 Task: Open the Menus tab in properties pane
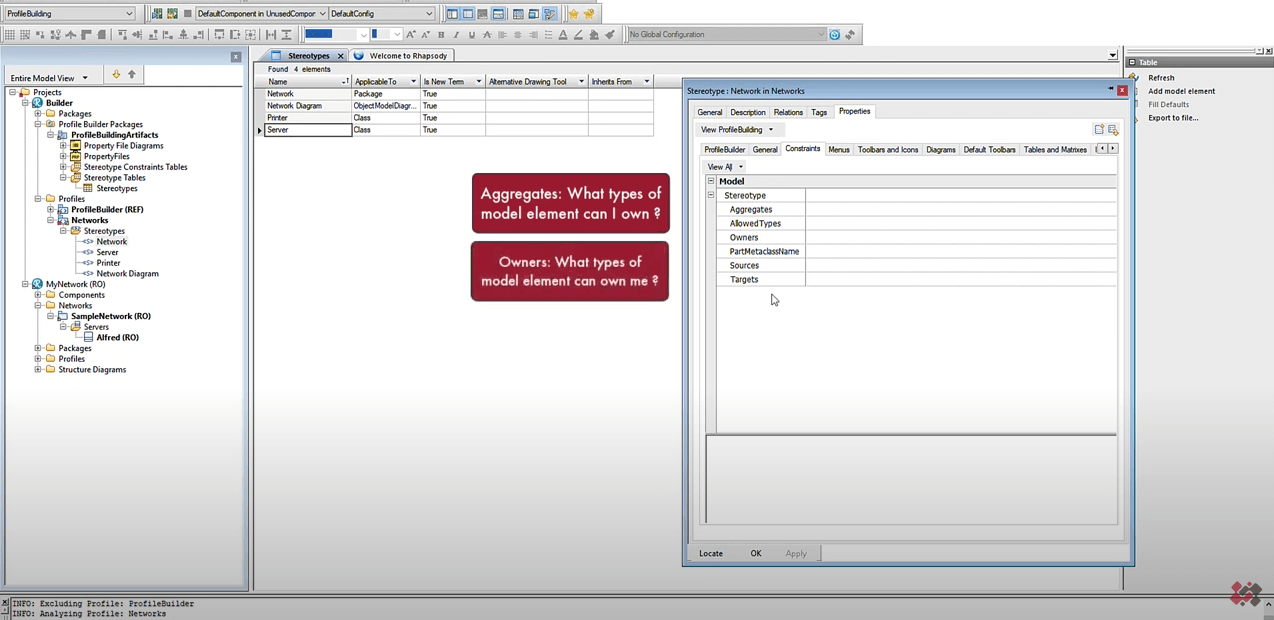pos(838,149)
